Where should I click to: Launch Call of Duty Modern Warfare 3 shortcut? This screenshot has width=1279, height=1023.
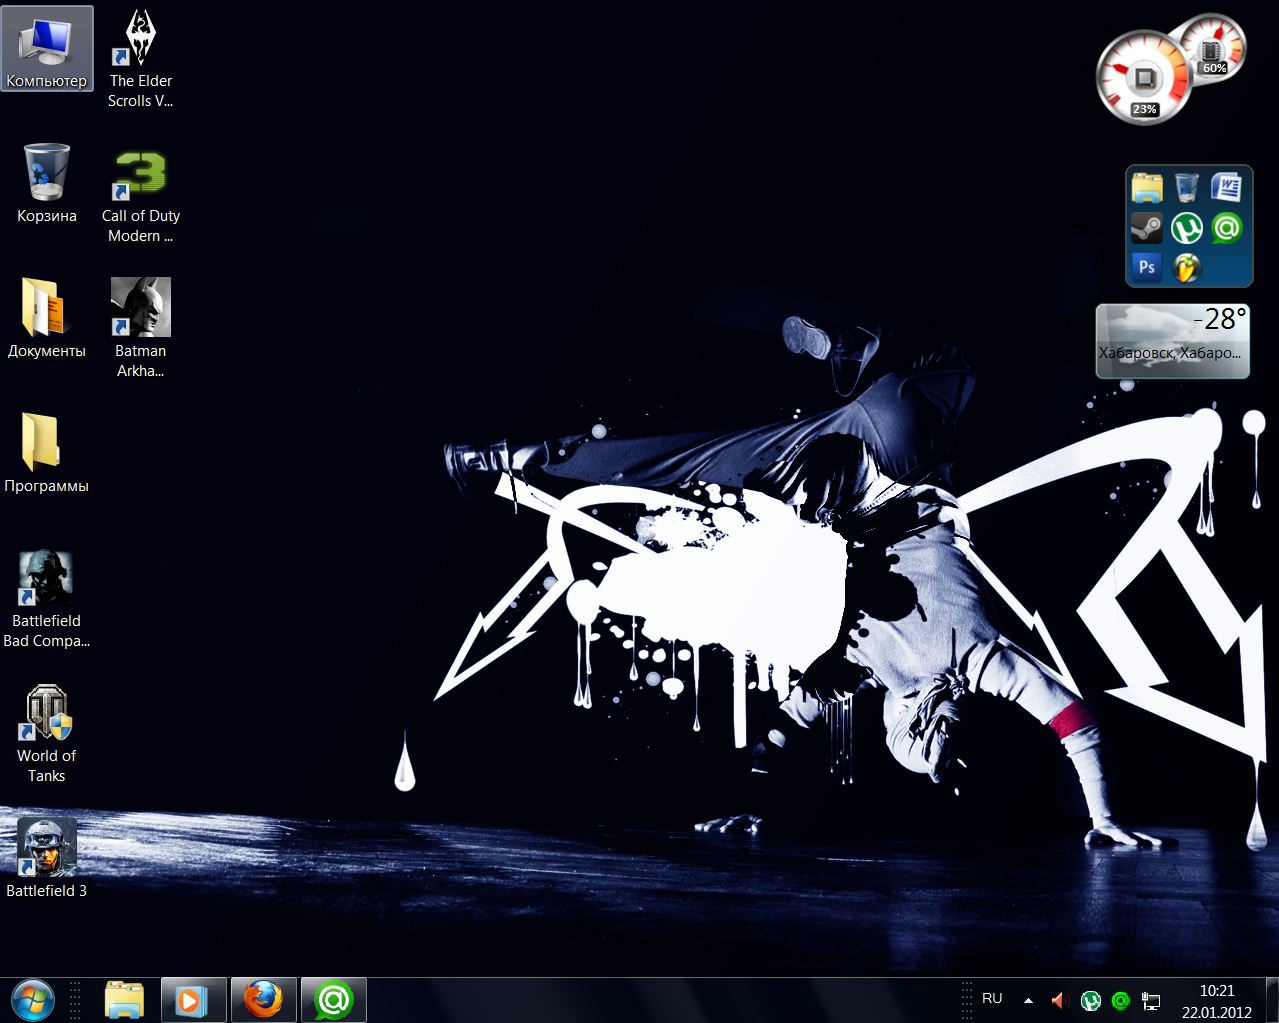click(140, 175)
